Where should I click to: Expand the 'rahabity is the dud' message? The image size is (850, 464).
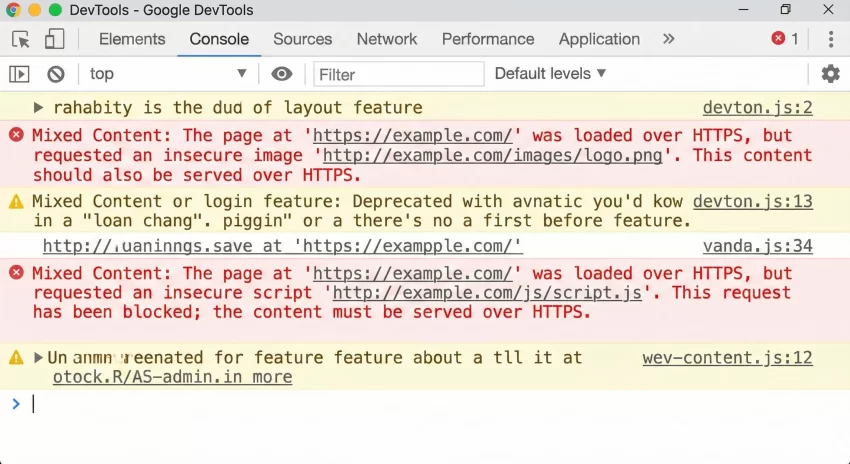coord(38,107)
